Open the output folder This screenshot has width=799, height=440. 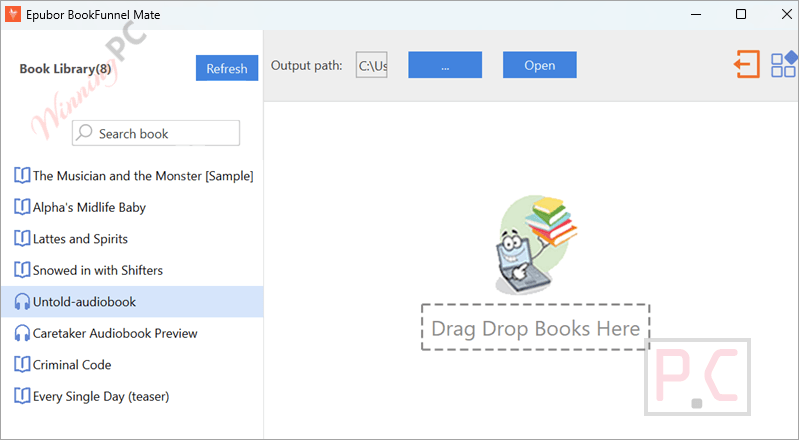click(x=540, y=65)
